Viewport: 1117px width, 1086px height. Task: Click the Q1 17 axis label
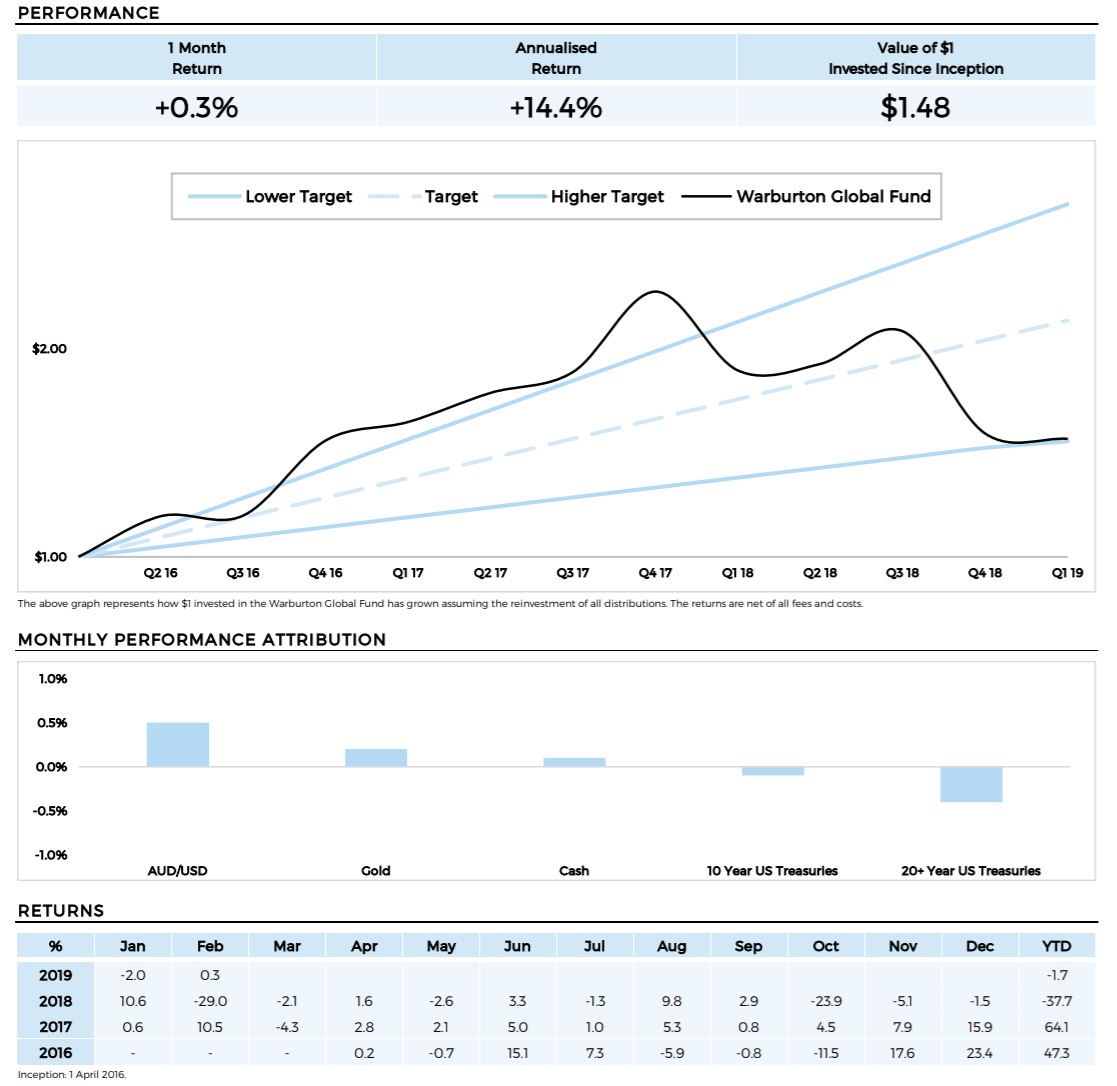(x=408, y=573)
